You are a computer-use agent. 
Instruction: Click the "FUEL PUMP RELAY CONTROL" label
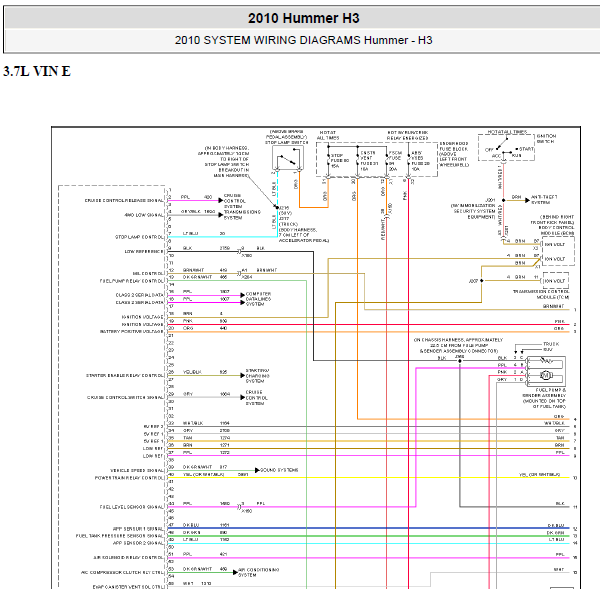click(x=131, y=281)
